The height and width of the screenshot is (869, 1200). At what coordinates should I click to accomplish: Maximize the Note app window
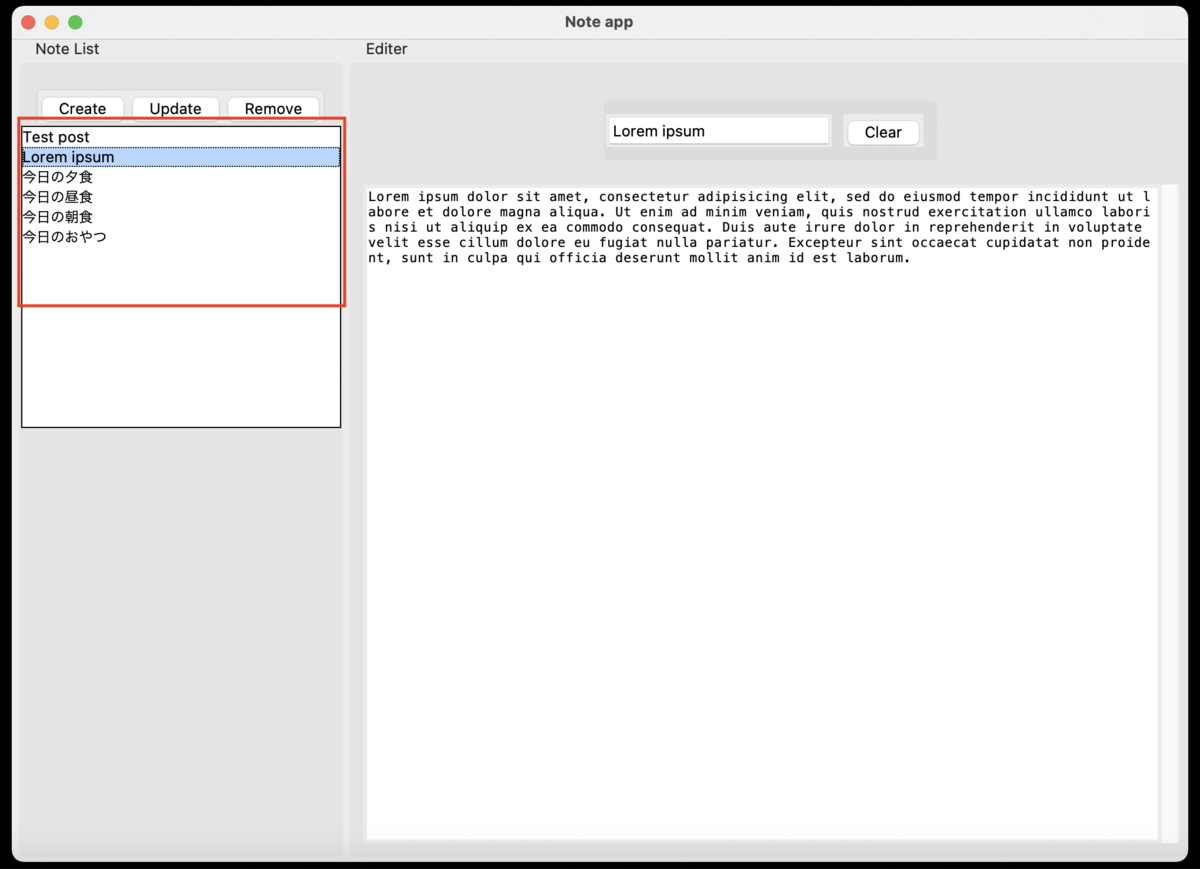tap(75, 22)
